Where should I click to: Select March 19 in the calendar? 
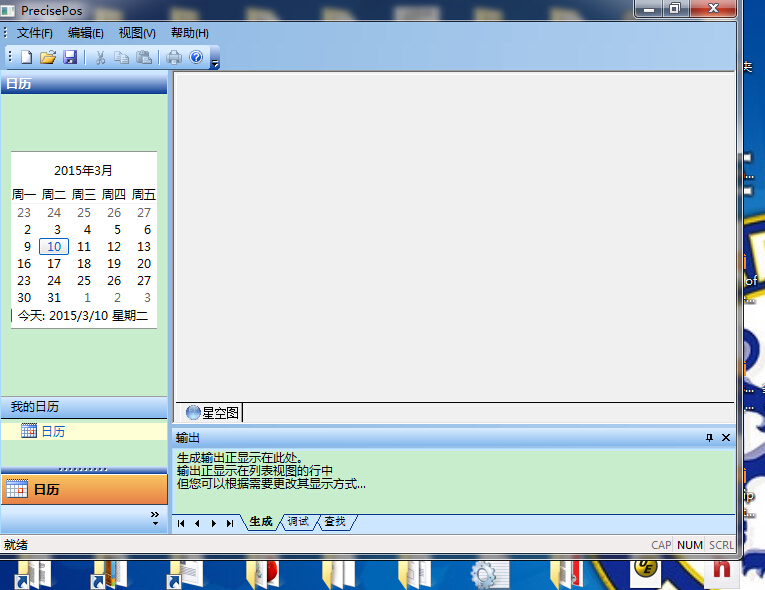click(x=114, y=264)
